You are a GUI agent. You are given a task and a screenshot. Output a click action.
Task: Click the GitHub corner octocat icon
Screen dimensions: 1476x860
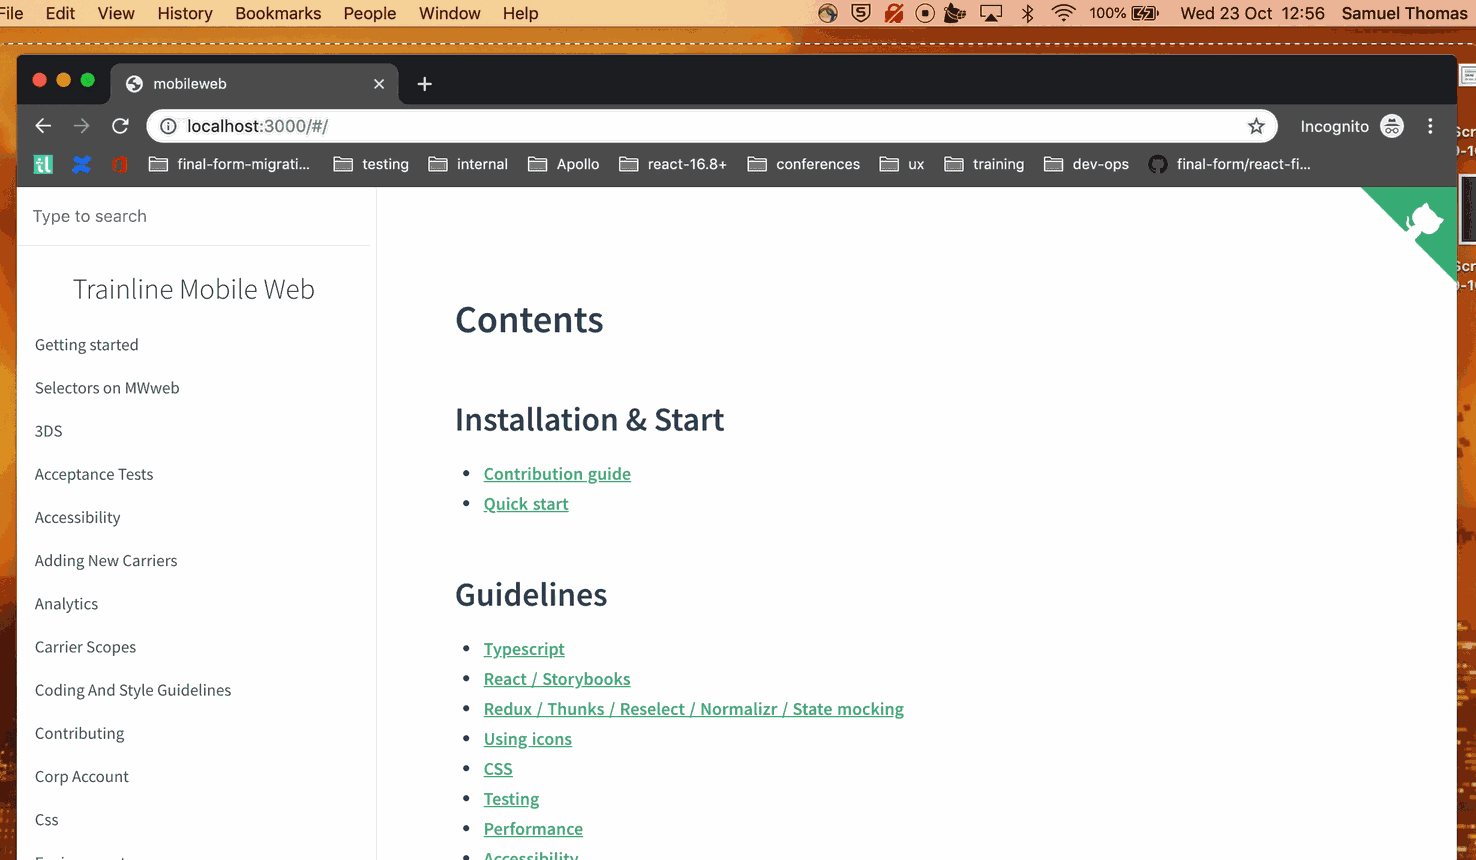point(1424,222)
